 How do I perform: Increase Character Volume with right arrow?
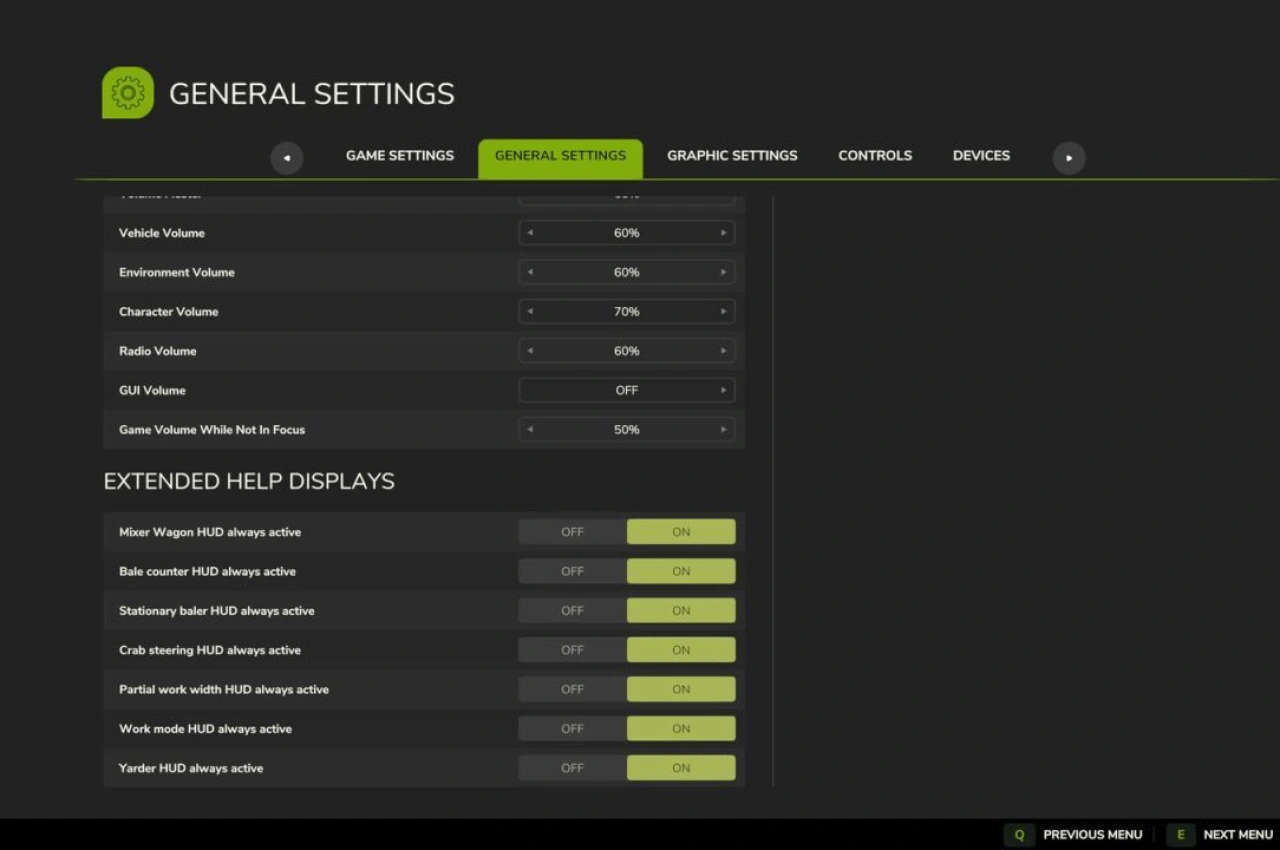[x=723, y=311]
